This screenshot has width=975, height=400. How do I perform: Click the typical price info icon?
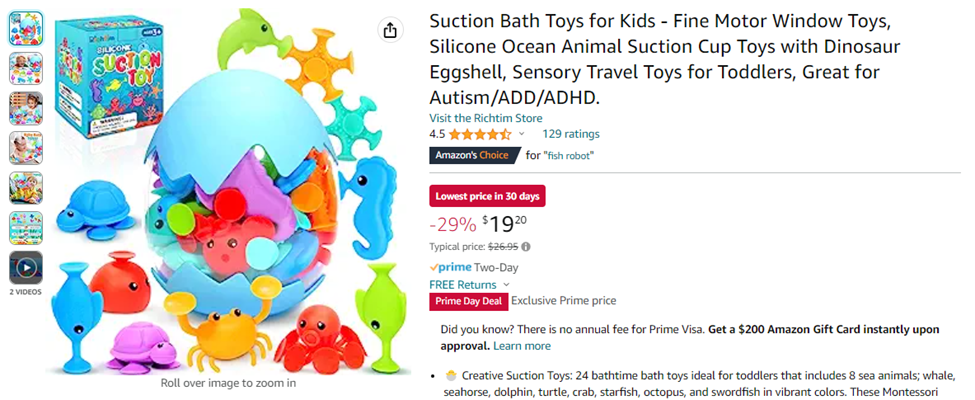point(526,247)
